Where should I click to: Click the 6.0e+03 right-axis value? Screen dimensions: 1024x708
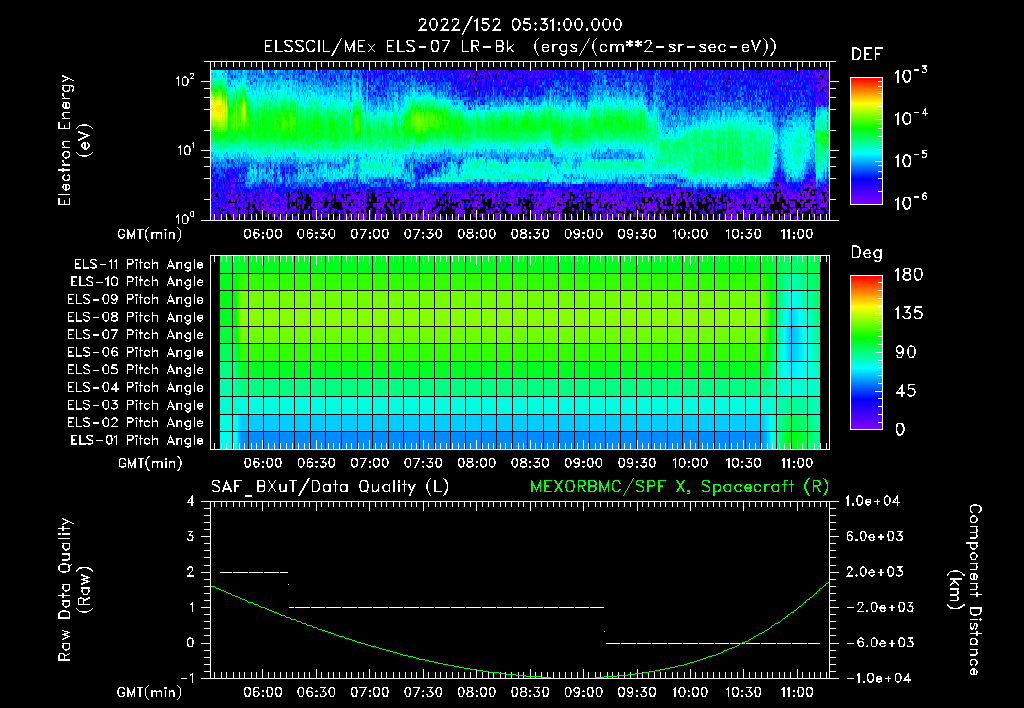click(874, 536)
